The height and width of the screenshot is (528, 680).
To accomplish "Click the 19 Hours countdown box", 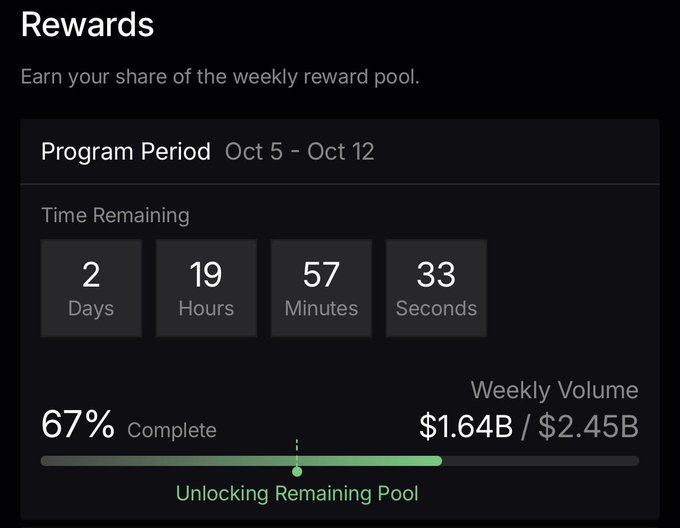I will coord(206,288).
